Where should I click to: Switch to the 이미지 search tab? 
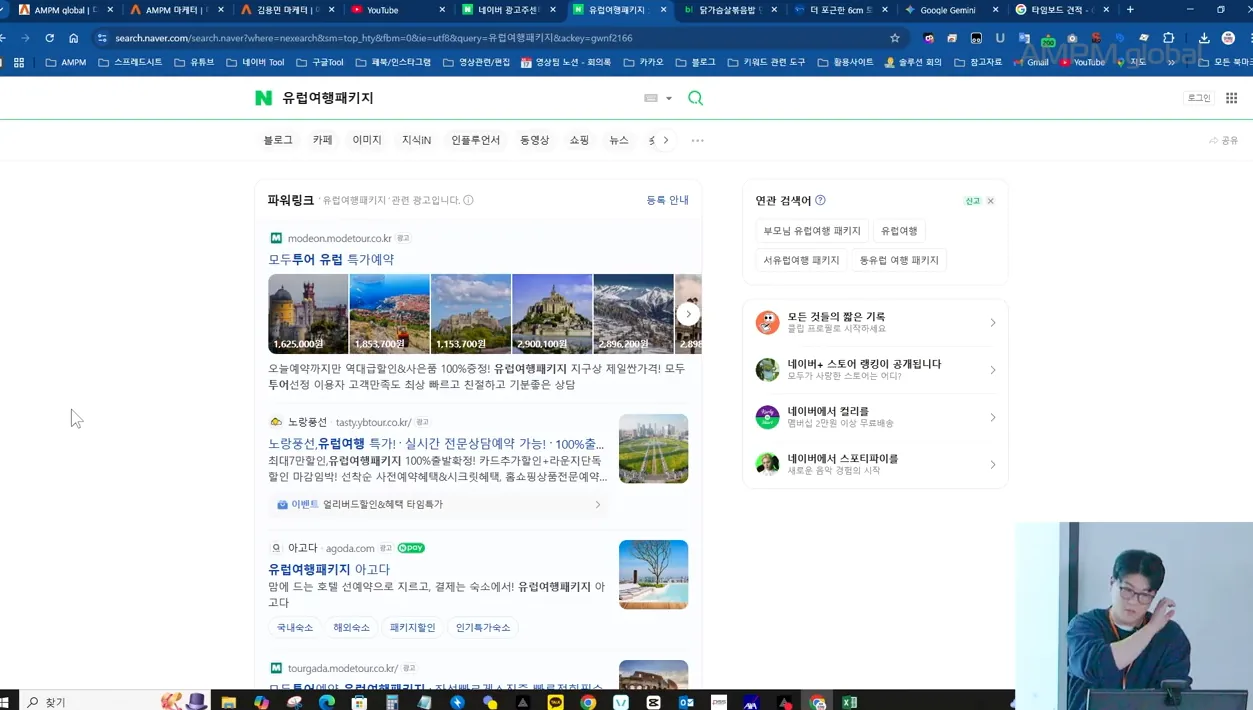point(367,140)
